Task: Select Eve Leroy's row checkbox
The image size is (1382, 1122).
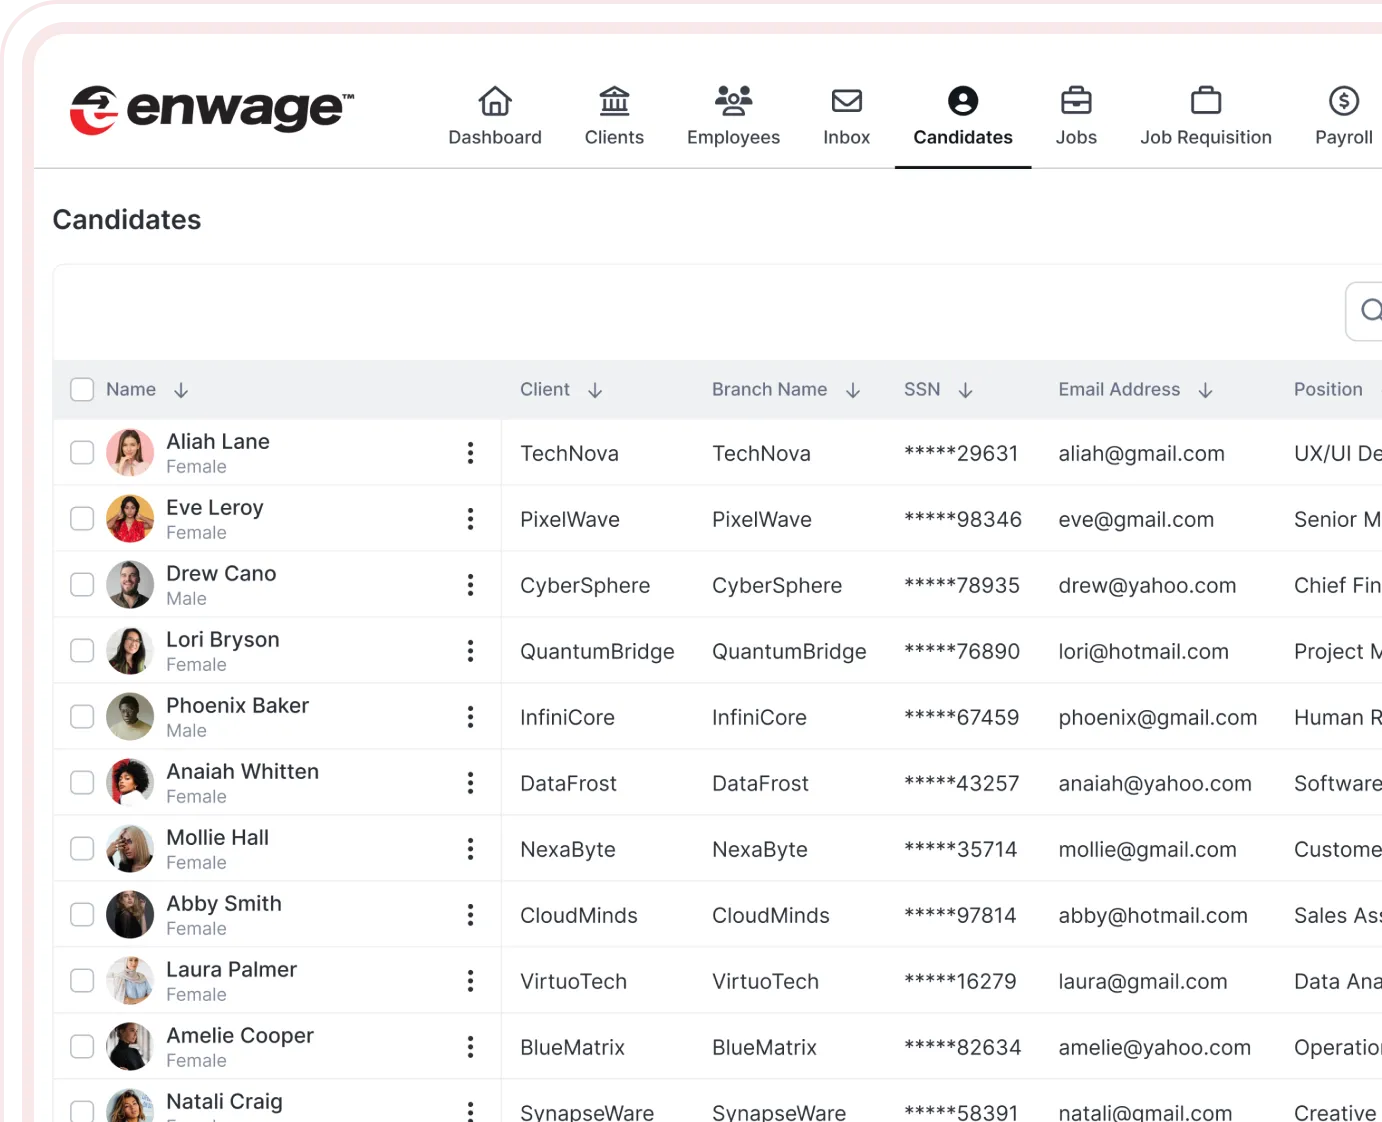Action: click(82, 519)
